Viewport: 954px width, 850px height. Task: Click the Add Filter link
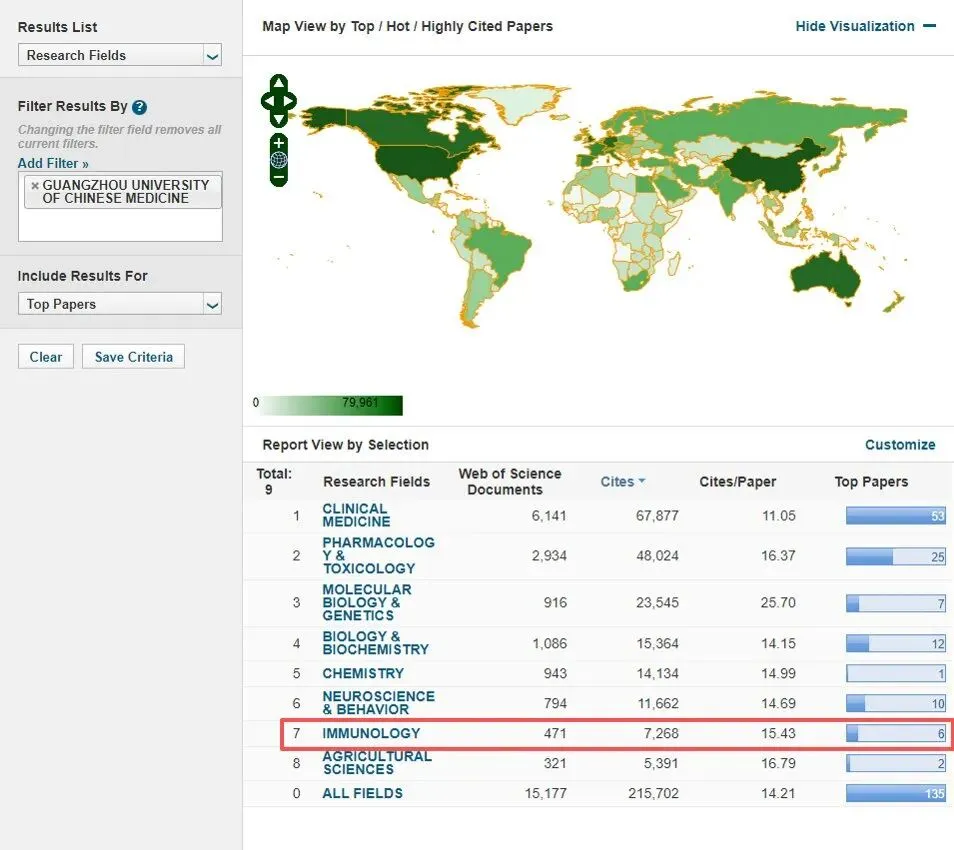pos(53,163)
